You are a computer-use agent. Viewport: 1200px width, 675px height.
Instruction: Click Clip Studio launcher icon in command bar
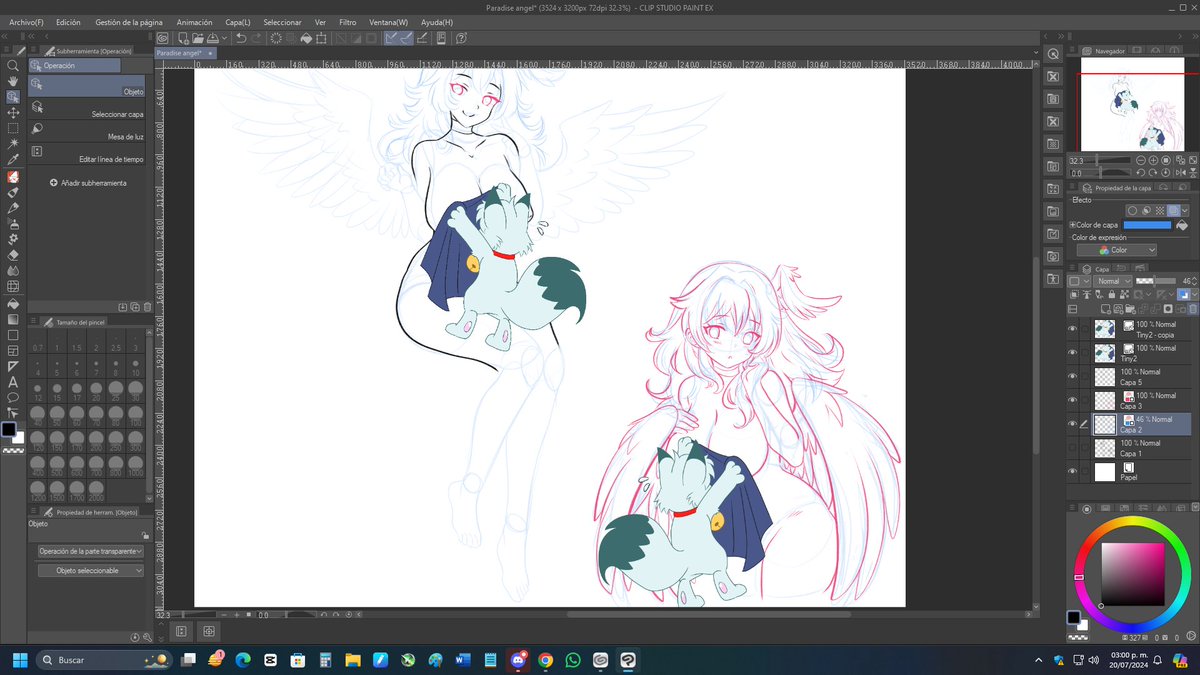[x=163, y=38]
